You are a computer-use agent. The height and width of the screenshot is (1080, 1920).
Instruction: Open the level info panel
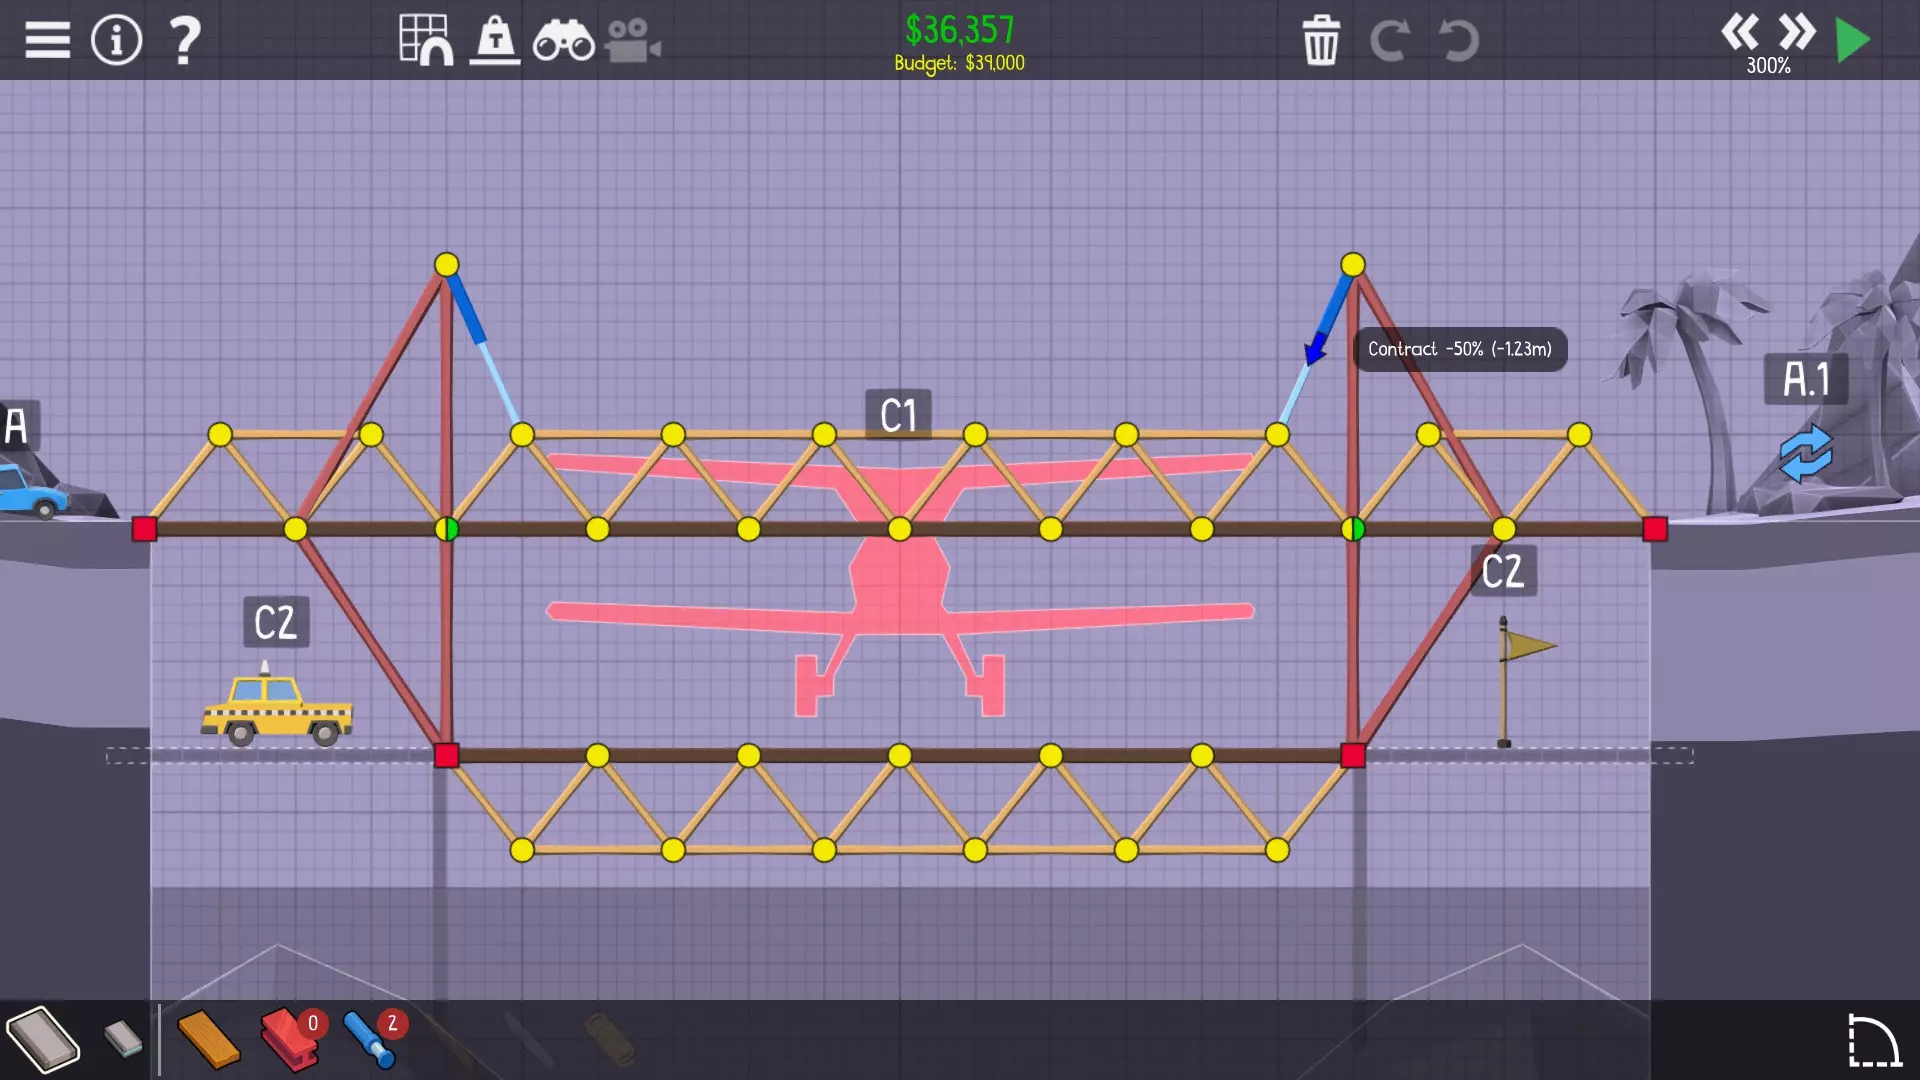click(116, 40)
